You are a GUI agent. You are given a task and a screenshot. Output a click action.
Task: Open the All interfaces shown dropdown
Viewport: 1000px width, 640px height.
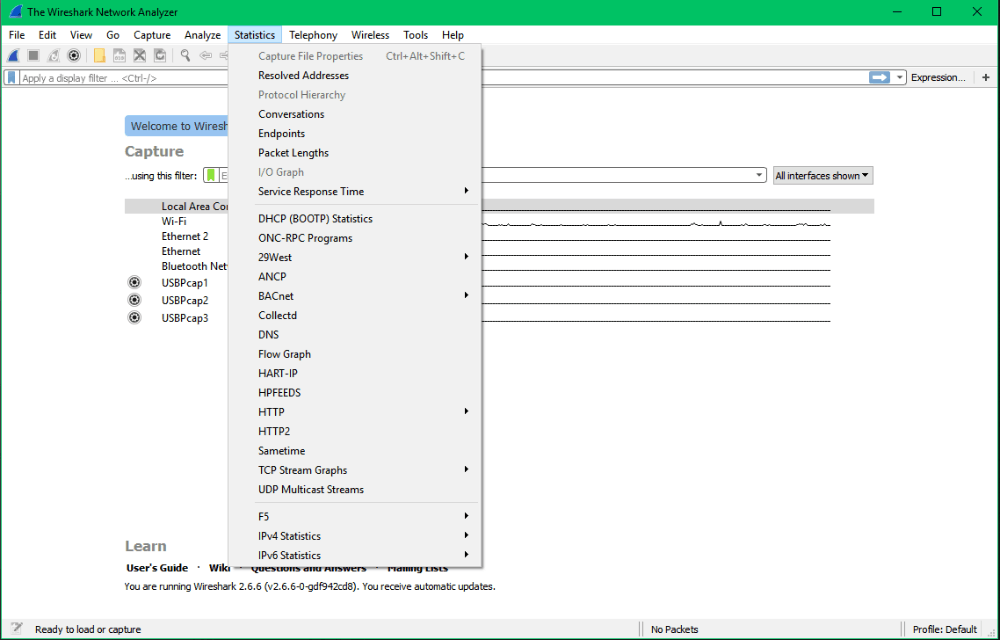[823, 175]
